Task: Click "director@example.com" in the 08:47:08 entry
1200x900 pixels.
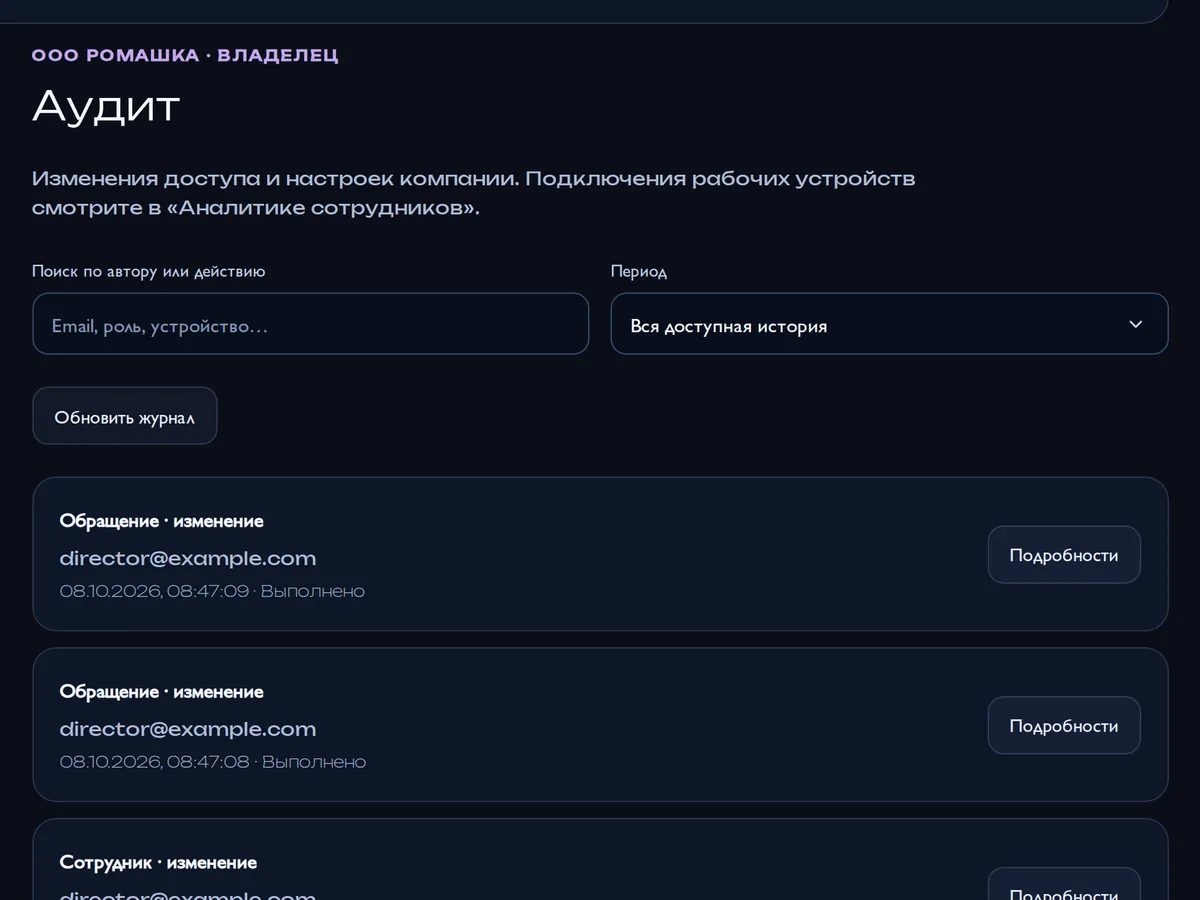Action: tap(188, 729)
